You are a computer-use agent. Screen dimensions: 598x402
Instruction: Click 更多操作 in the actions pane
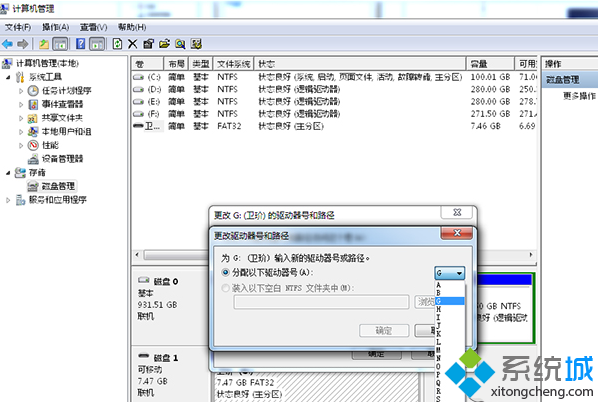(x=580, y=96)
